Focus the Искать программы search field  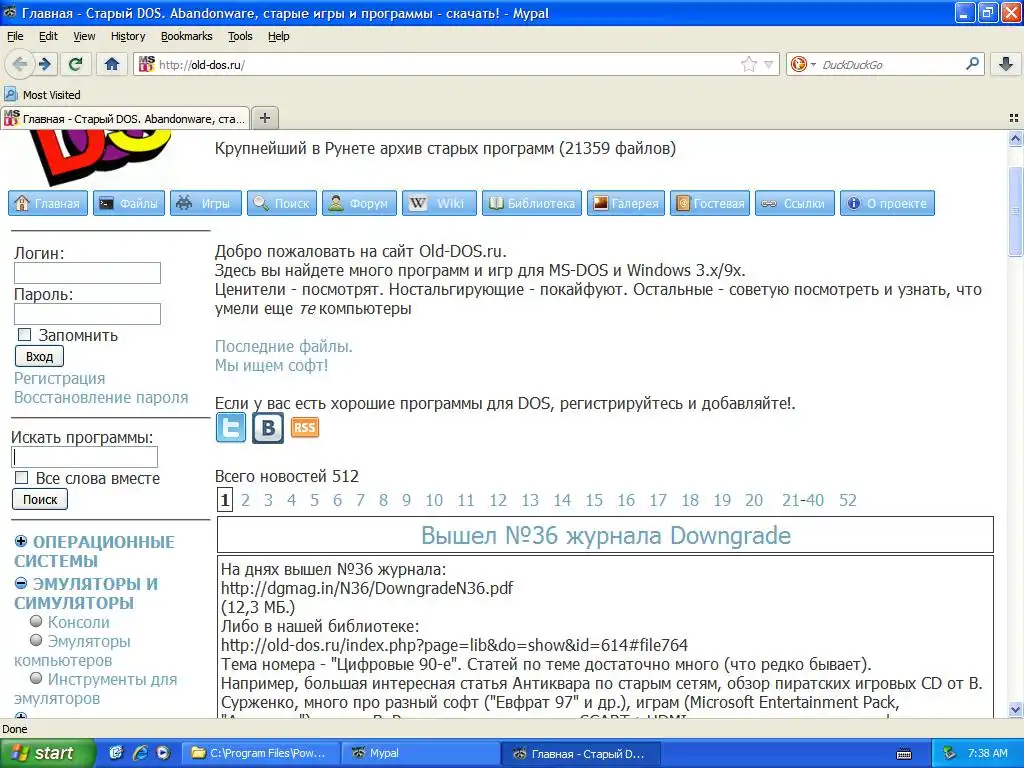click(85, 457)
